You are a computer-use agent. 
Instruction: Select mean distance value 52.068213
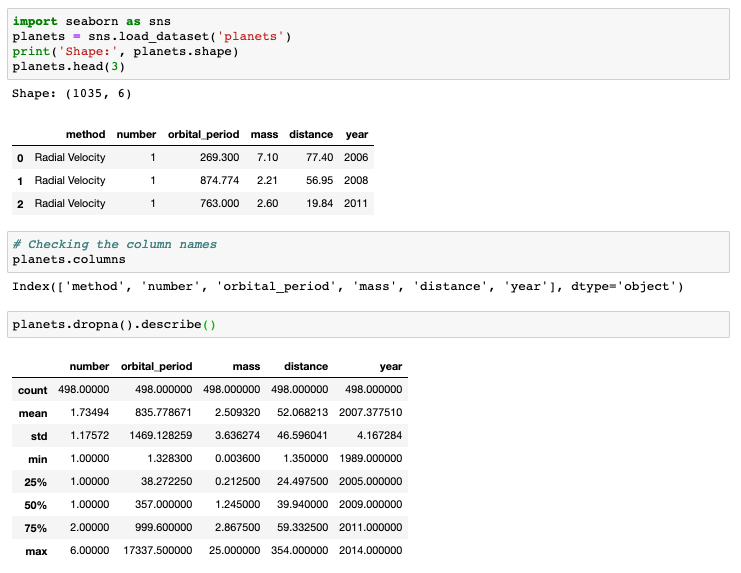(302, 412)
